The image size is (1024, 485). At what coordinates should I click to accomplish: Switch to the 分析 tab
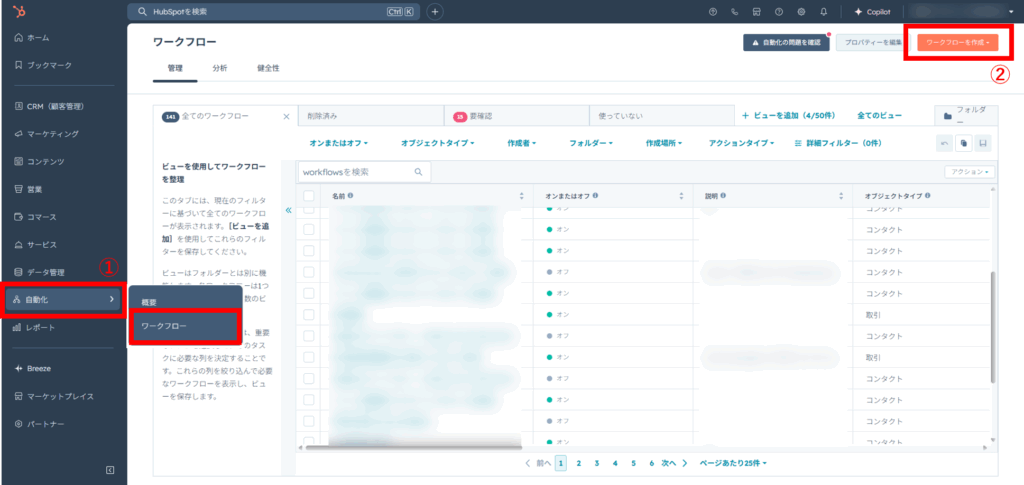[x=220, y=68]
